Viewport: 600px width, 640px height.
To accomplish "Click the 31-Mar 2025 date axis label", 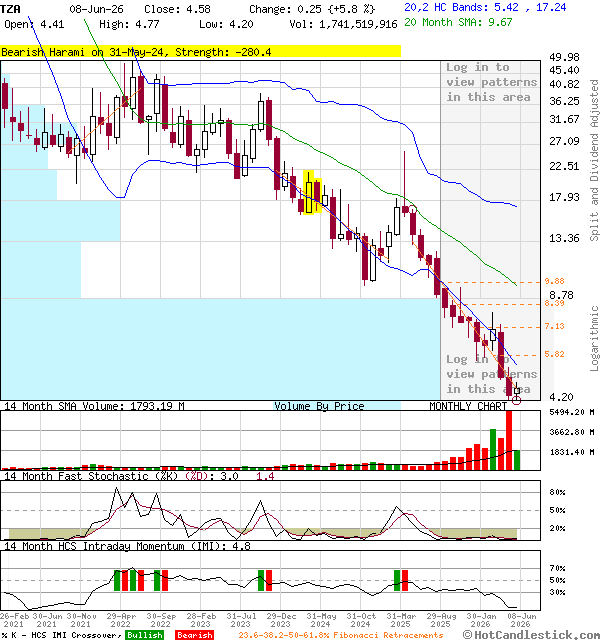I will 401,620.
